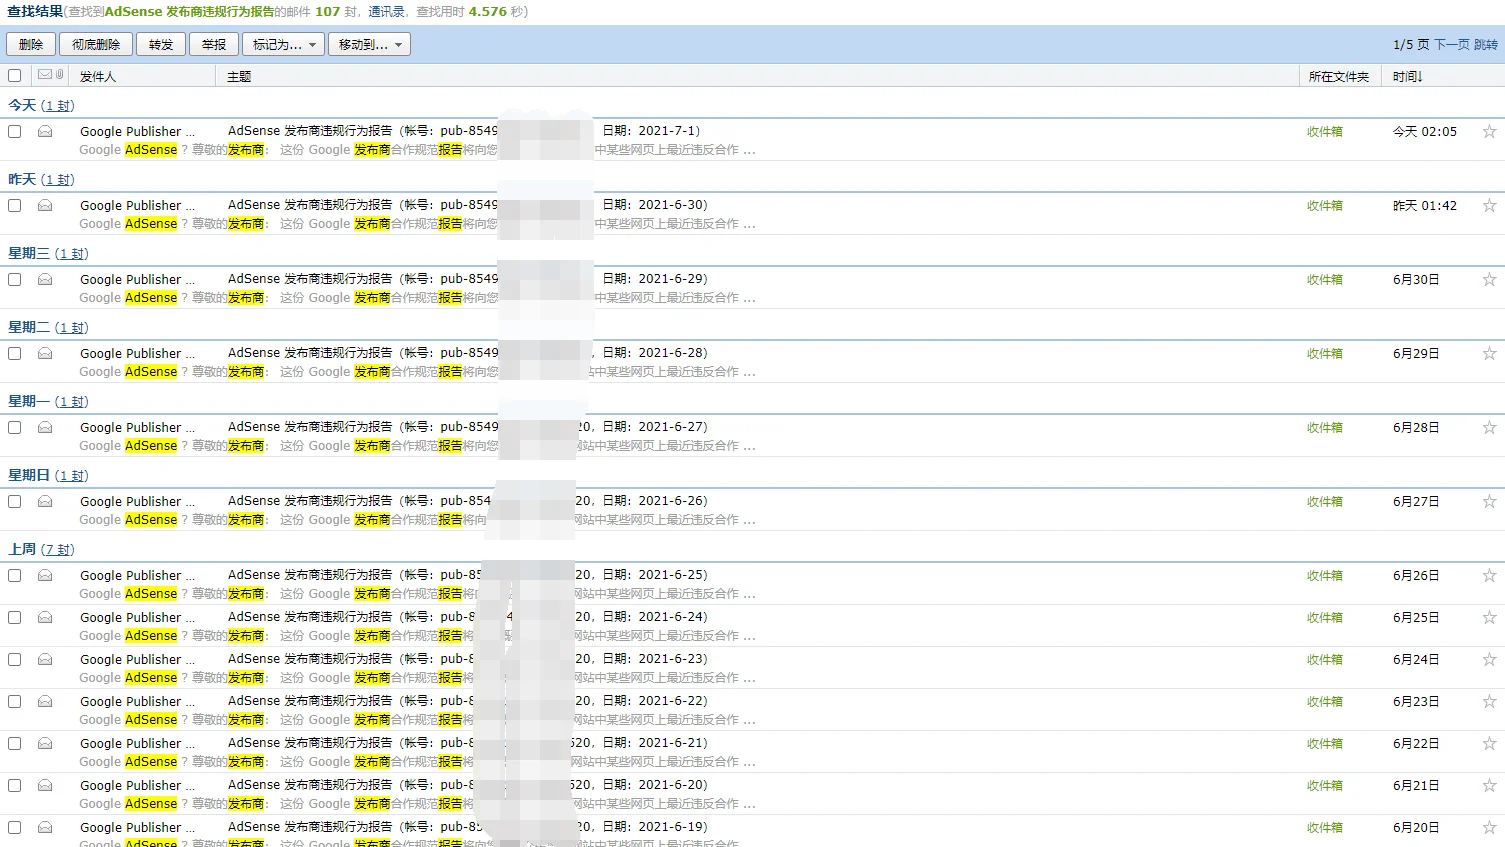Star the email received 昨天 01:42

tap(1489, 205)
